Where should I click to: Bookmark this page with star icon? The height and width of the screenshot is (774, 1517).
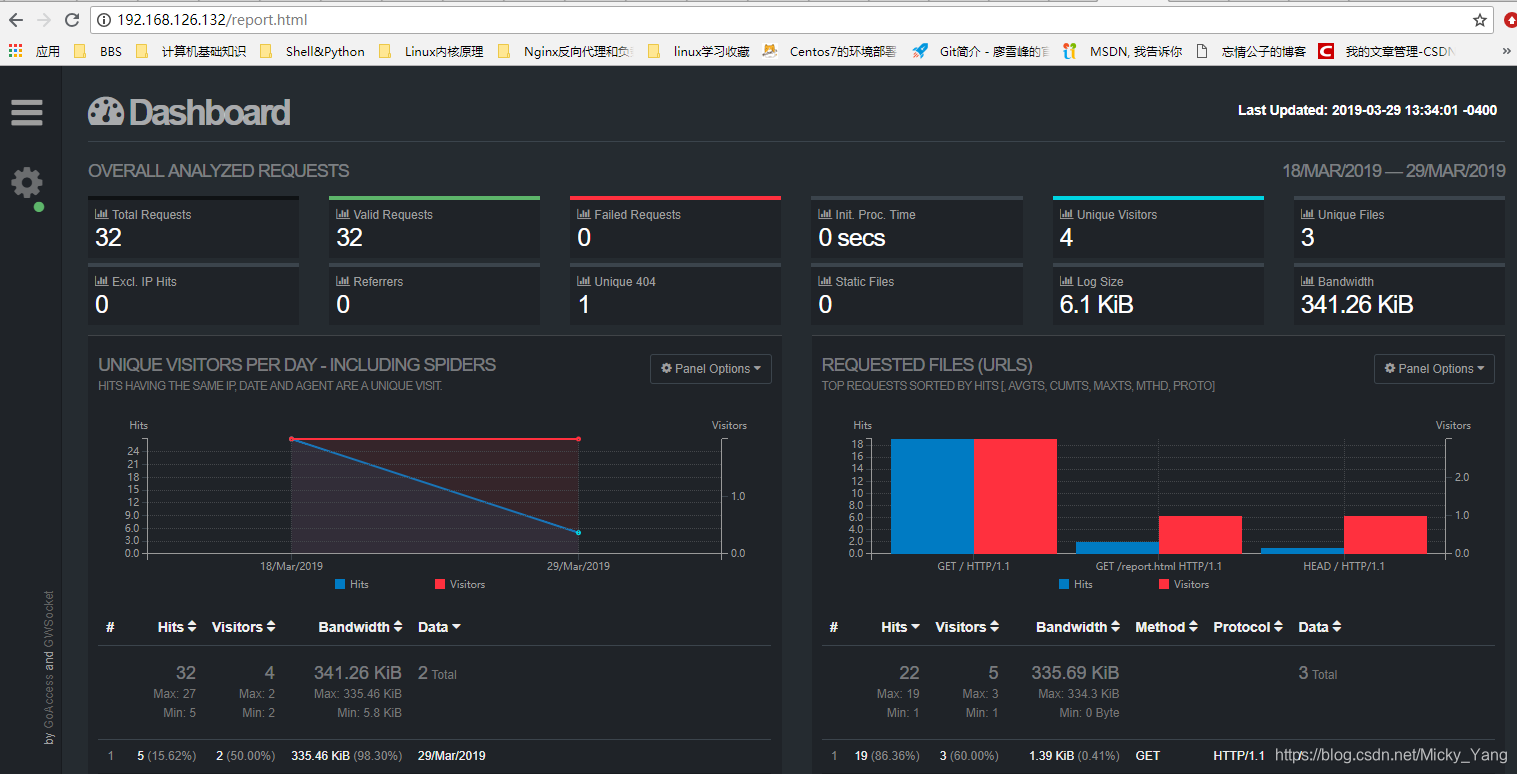pos(1480,20)
